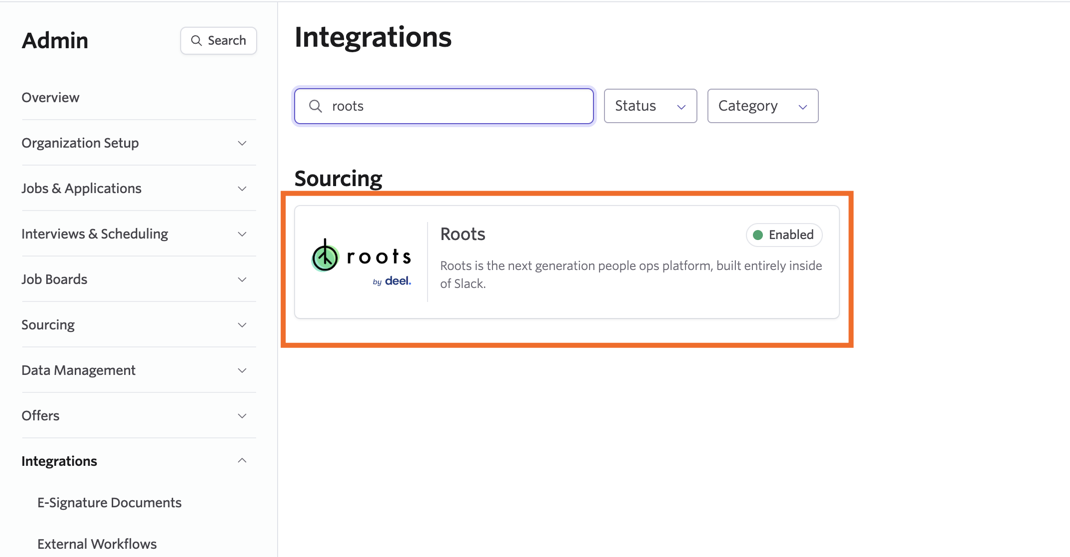Open the Status filter dropdown
The width and height of the screenshot is (1070, 557).
(650, 106)
